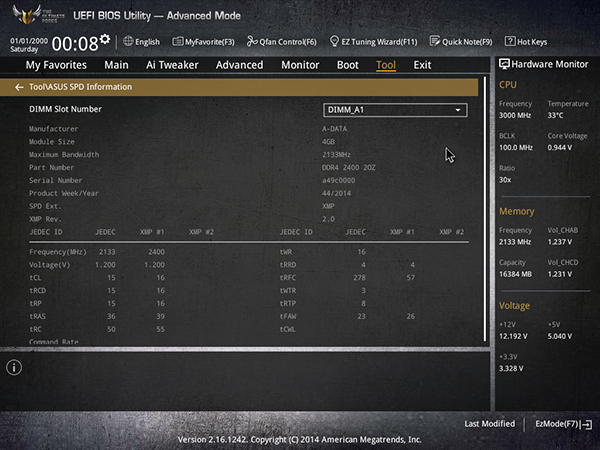The image size is (600, 450).
Task: Open the Advanced tab
Action: click(240, 65)
